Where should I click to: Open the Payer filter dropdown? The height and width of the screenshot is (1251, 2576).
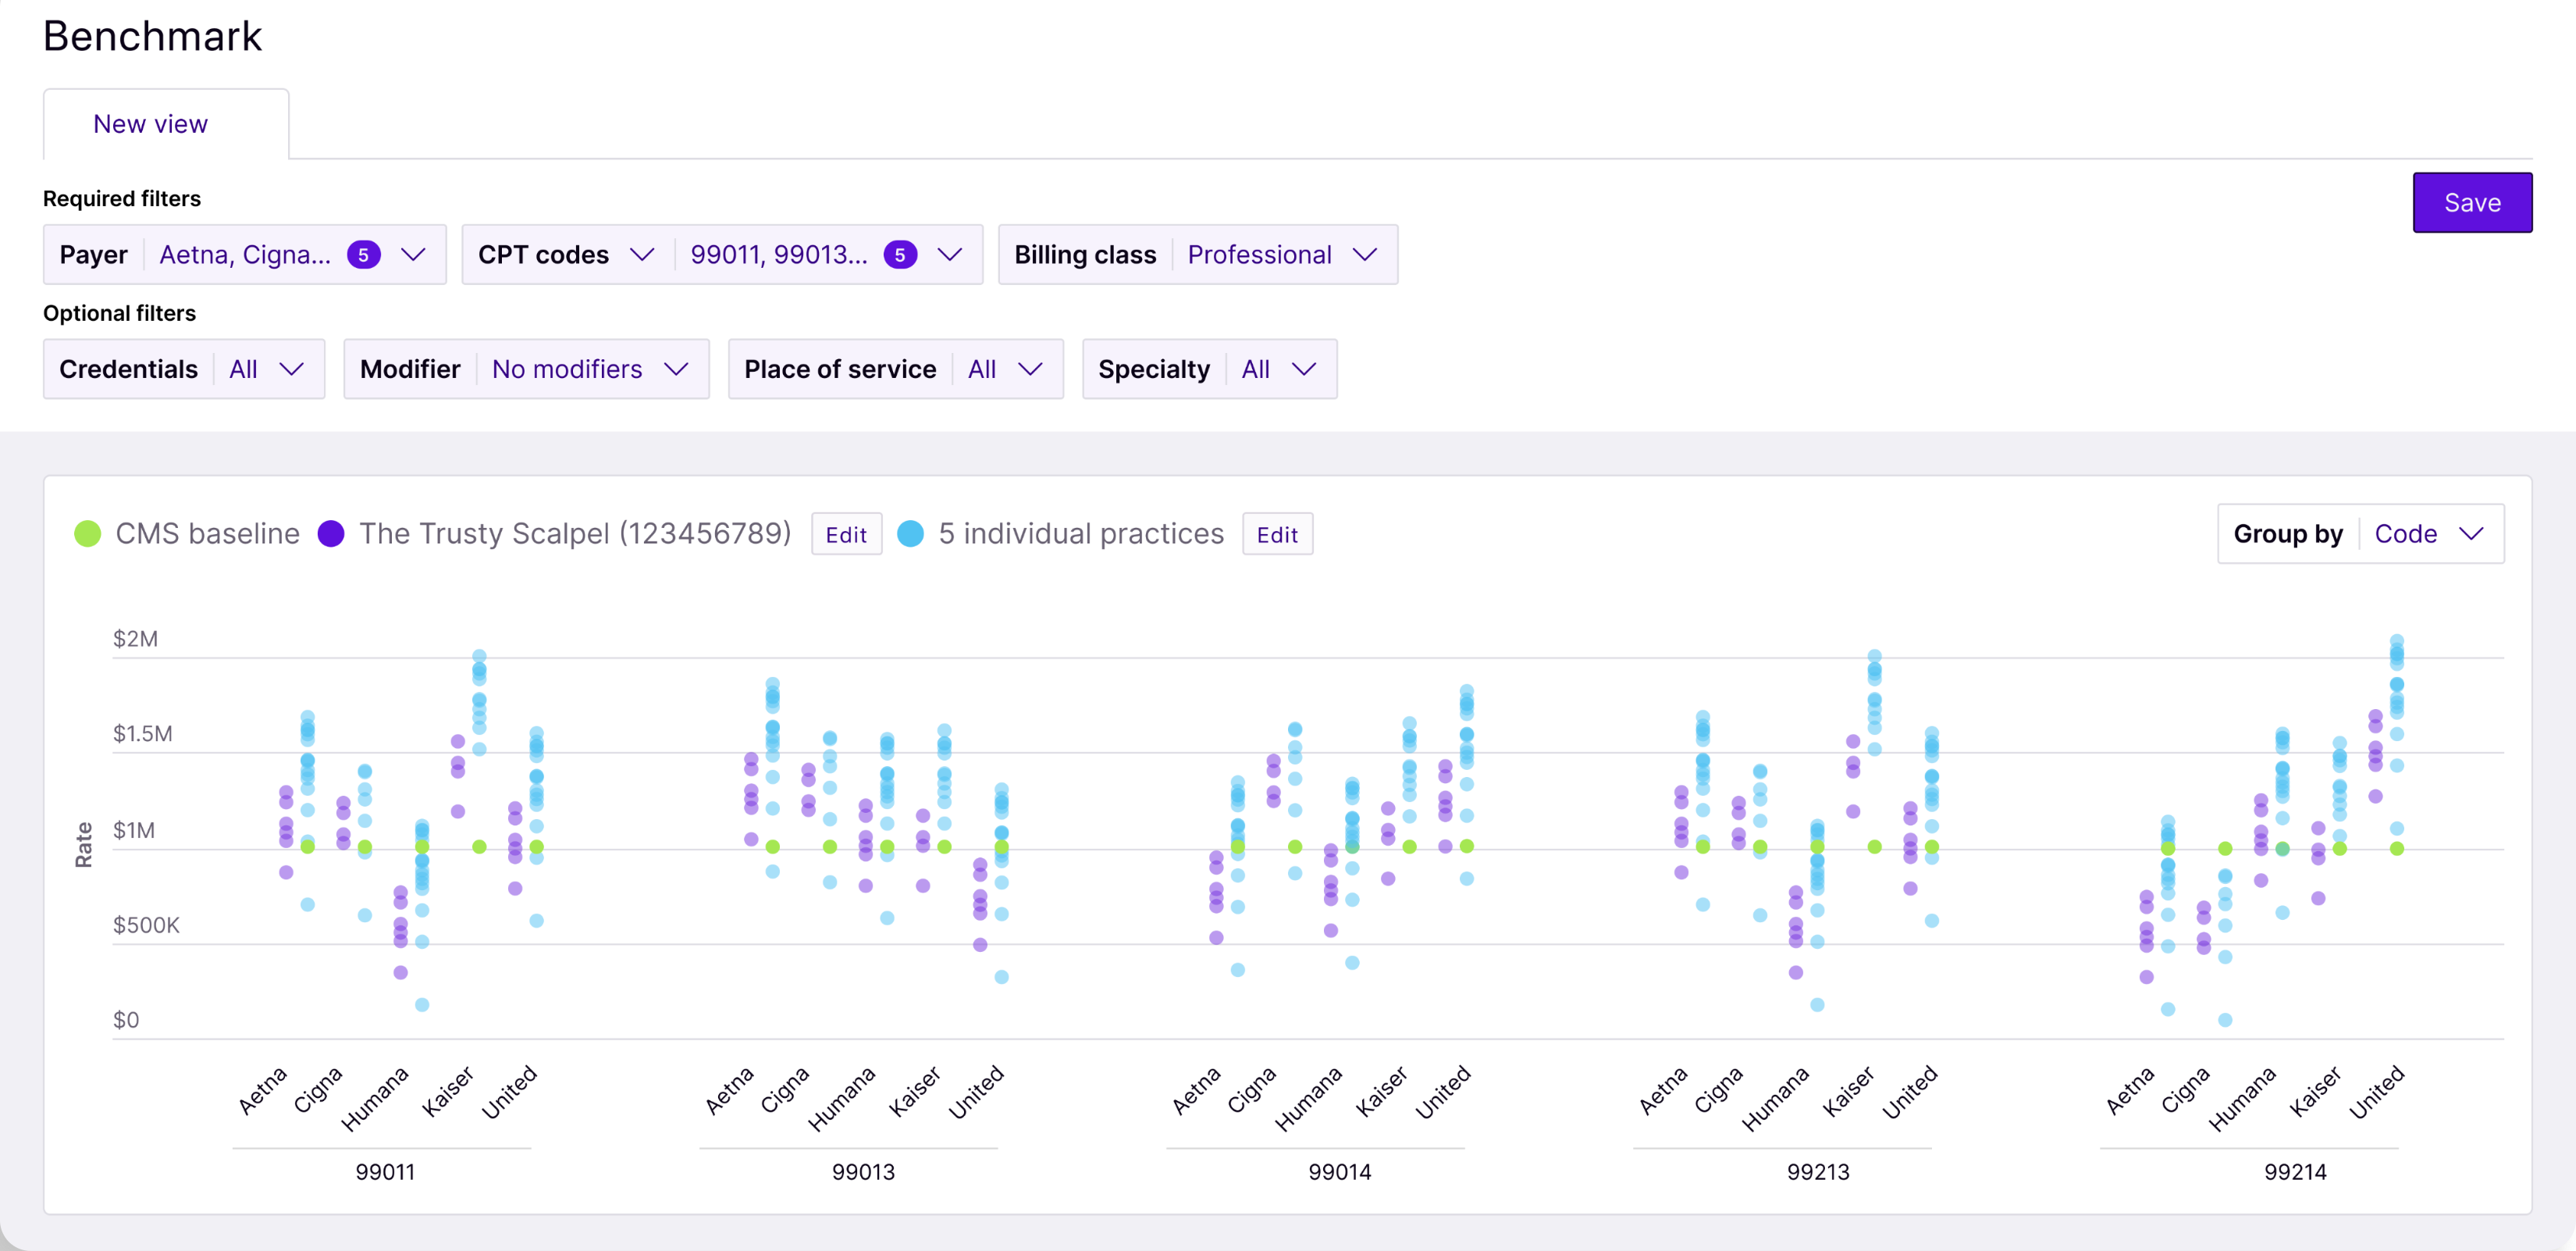[x=244, y=255]
